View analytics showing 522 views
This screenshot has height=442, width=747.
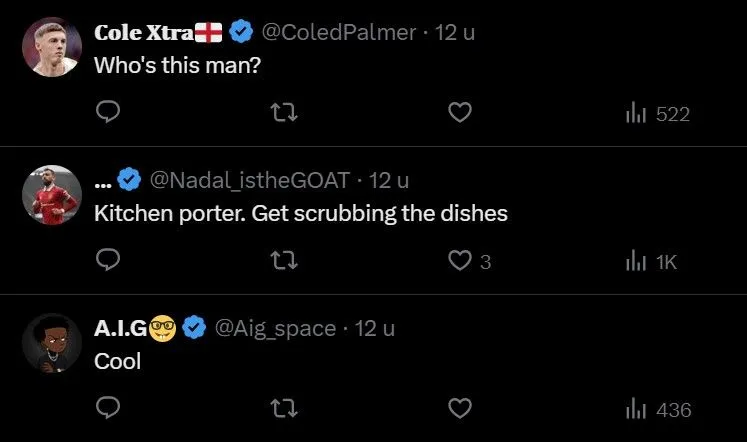click(x=657, y=114)
